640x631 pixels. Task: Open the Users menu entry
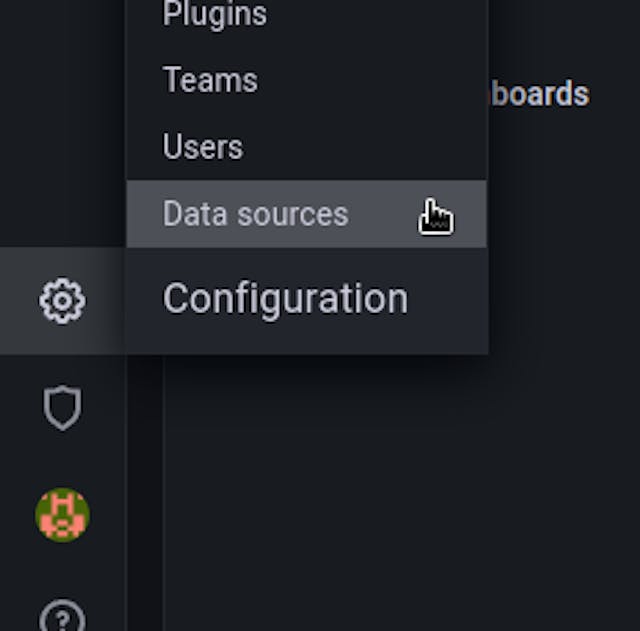click(203, 147)
